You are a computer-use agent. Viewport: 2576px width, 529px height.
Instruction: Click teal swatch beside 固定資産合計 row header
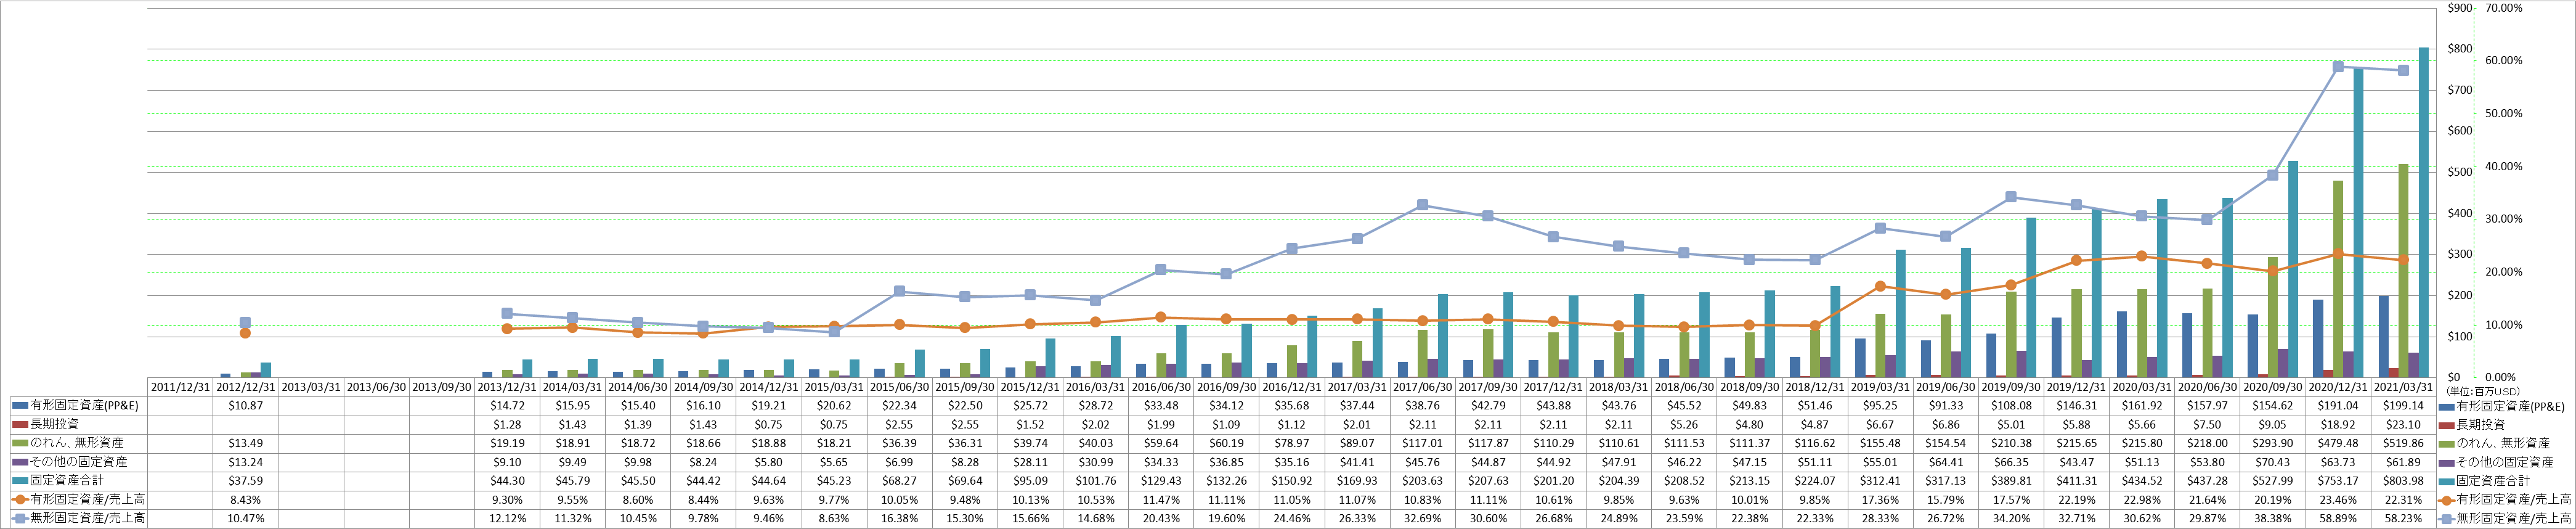point(19,481)
